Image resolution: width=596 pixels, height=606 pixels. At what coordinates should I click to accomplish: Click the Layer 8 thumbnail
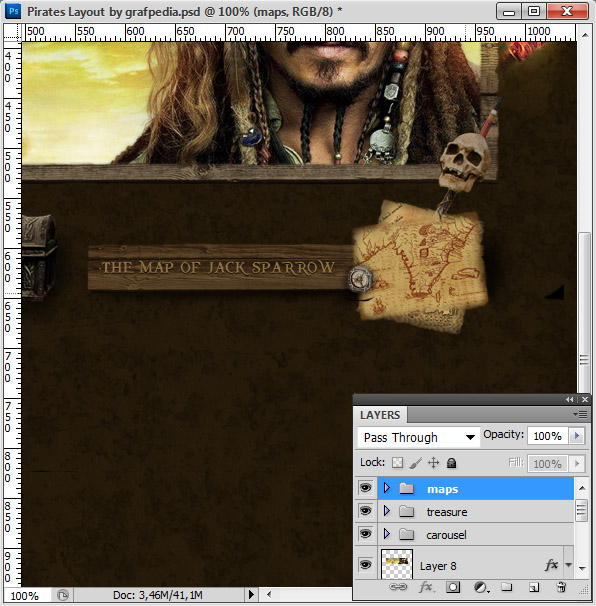tap(397, 564)
